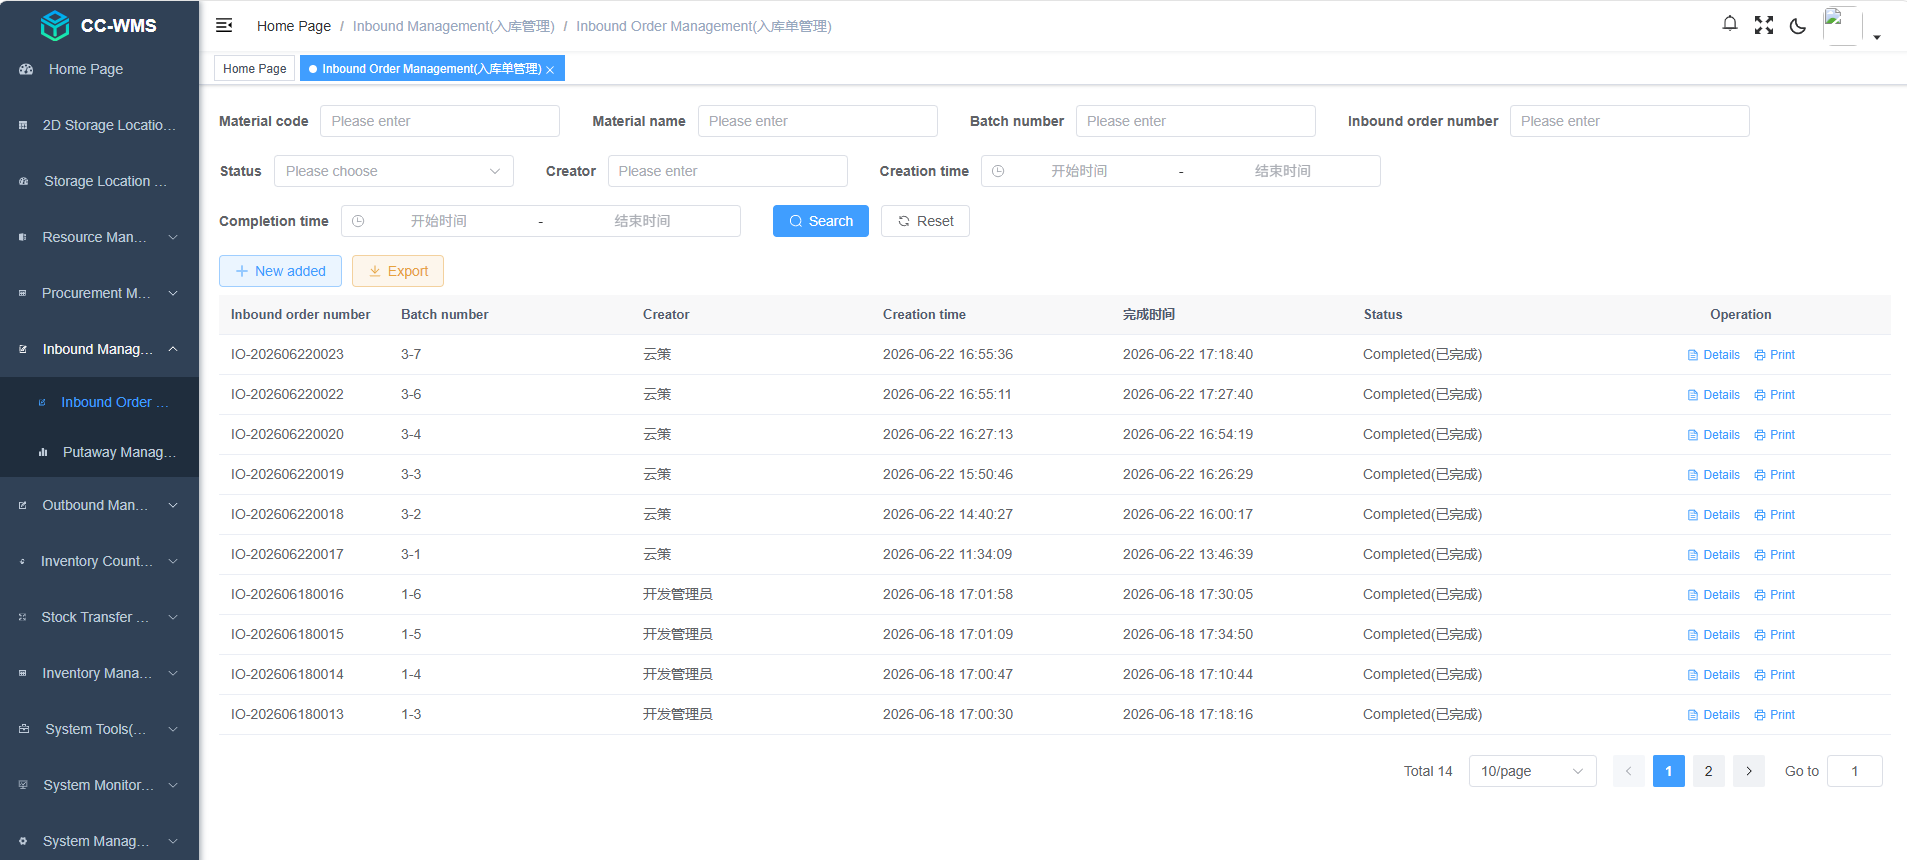Expand Inventory Count menu
Viewport: 1907px width, 860px height.
(99, 561)
